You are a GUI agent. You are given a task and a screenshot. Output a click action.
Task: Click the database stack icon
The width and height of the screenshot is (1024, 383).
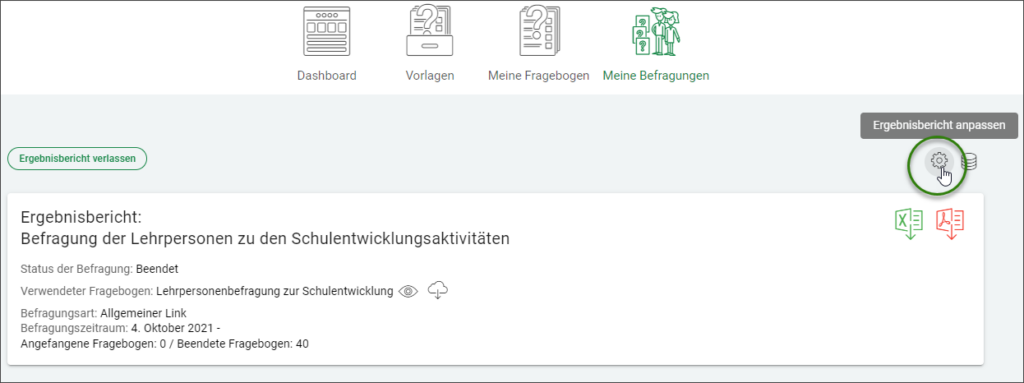(970, 161)
